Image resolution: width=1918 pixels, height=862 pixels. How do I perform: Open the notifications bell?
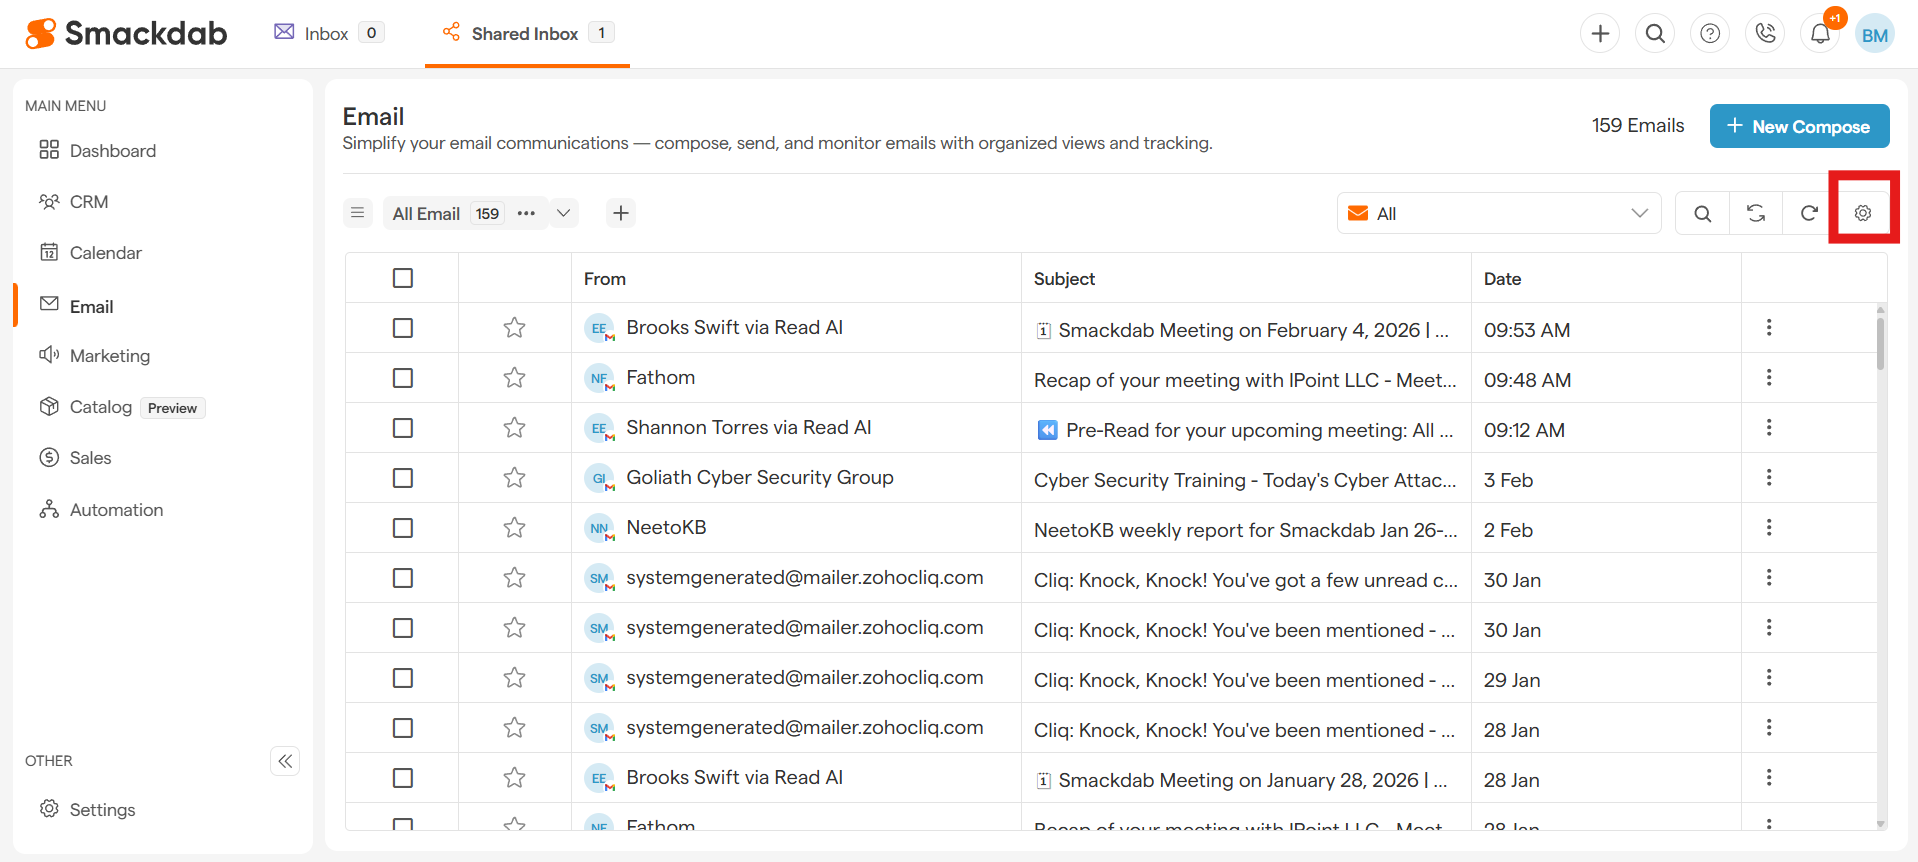pyautogui.click(x=1820, y=34)
